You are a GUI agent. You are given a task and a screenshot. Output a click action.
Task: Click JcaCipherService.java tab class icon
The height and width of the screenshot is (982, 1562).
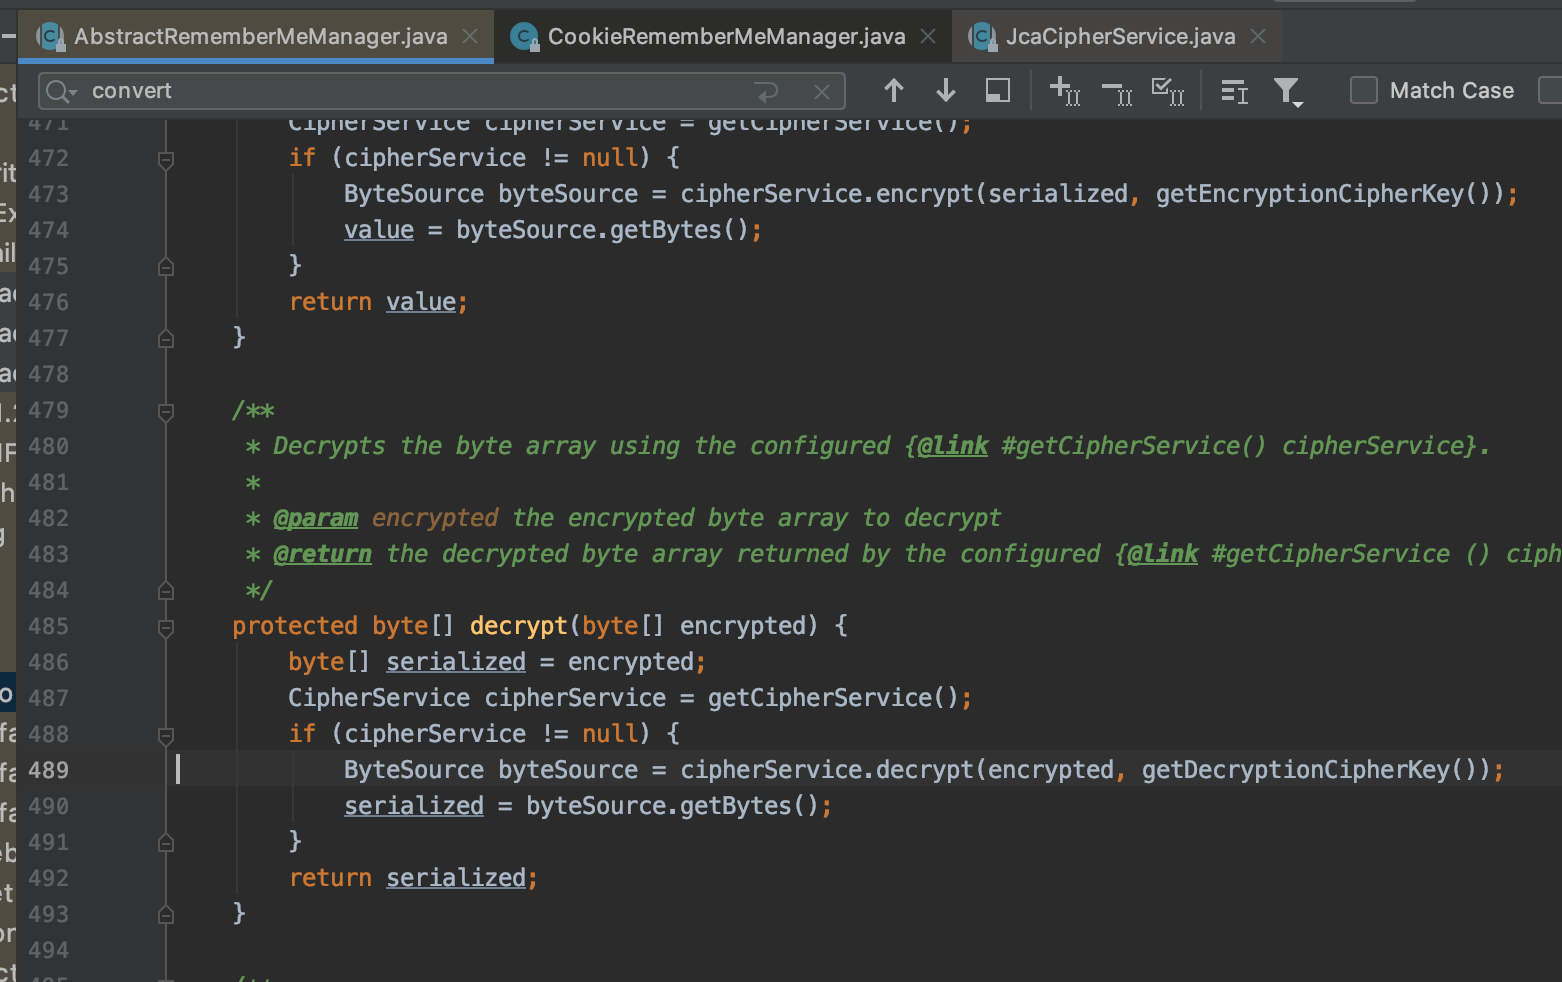tap(983, 37)
